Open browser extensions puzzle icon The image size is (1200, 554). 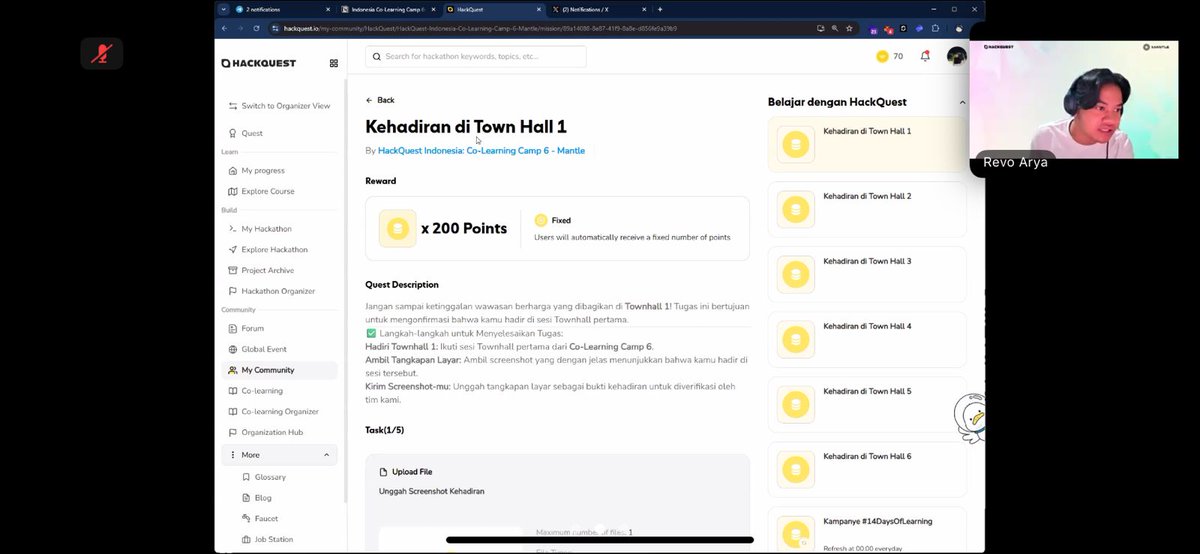pos(935,29)
